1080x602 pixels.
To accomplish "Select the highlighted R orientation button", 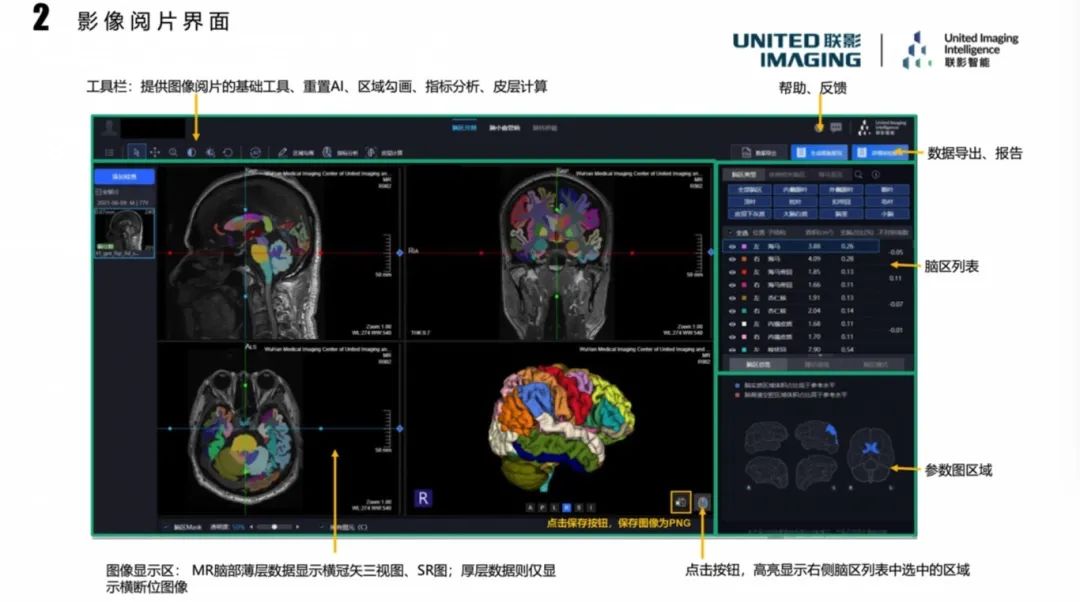I will point(566,507).
